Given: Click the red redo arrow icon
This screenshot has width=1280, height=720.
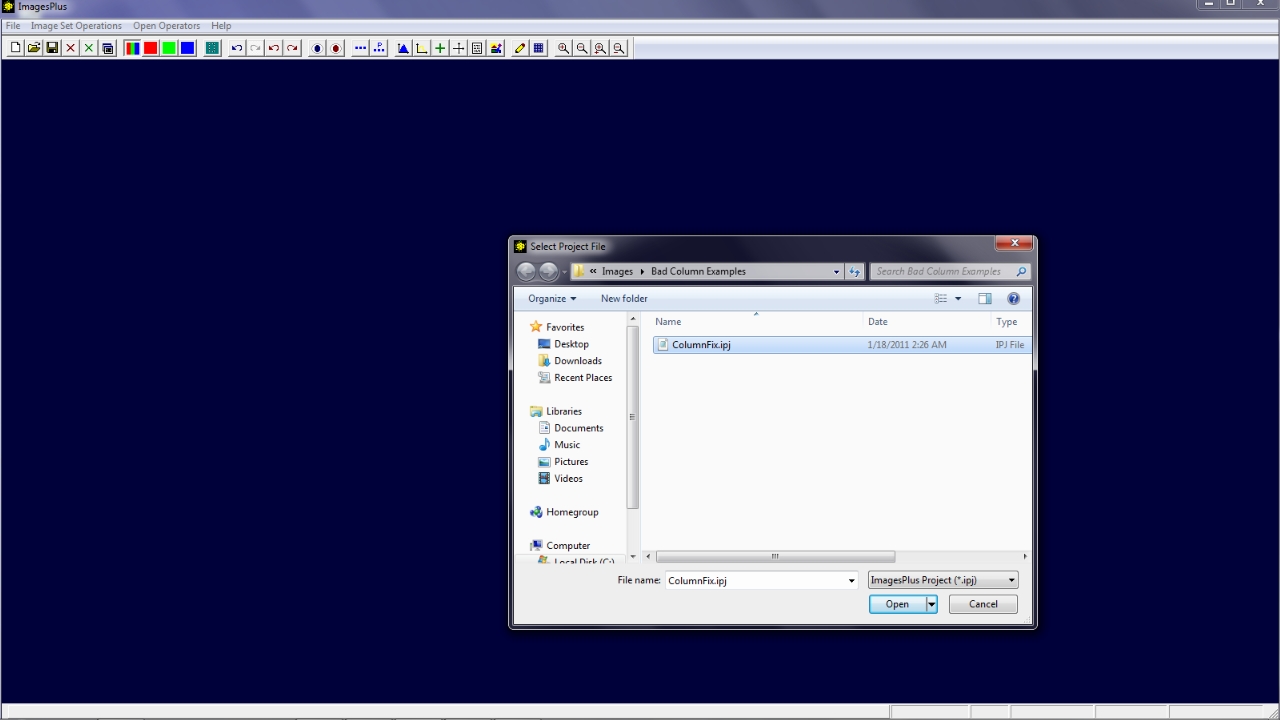Looking at the screenshot, I should [292, 48].
